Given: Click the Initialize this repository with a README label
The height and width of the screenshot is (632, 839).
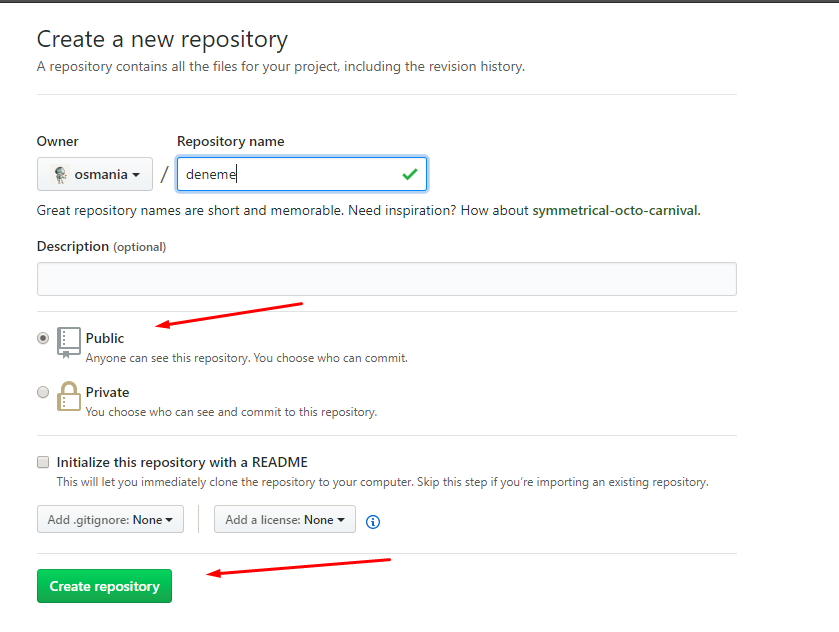Looking at the screenshot, I should click(x=182, y=462).
